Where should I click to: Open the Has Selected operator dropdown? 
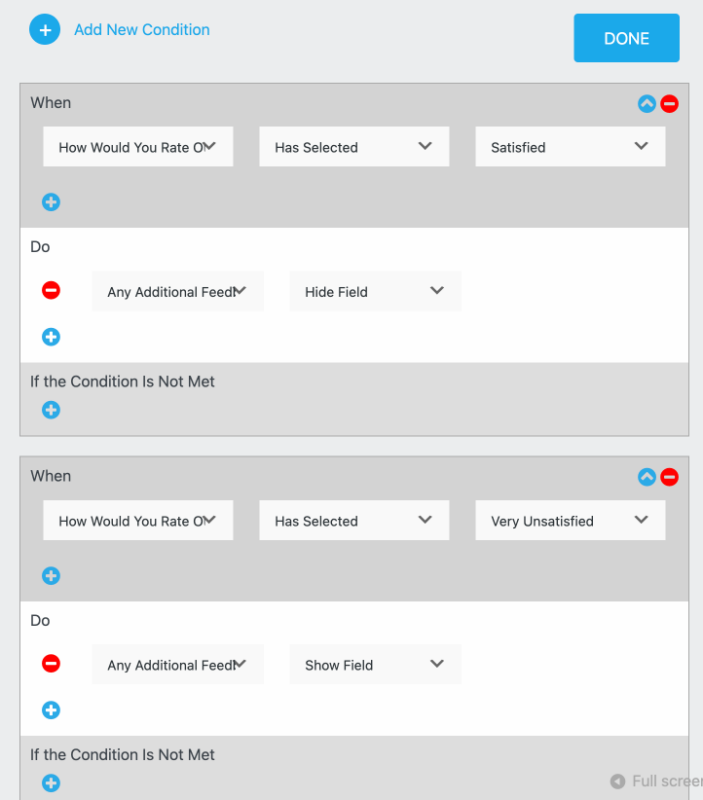[x=354, y=146]
